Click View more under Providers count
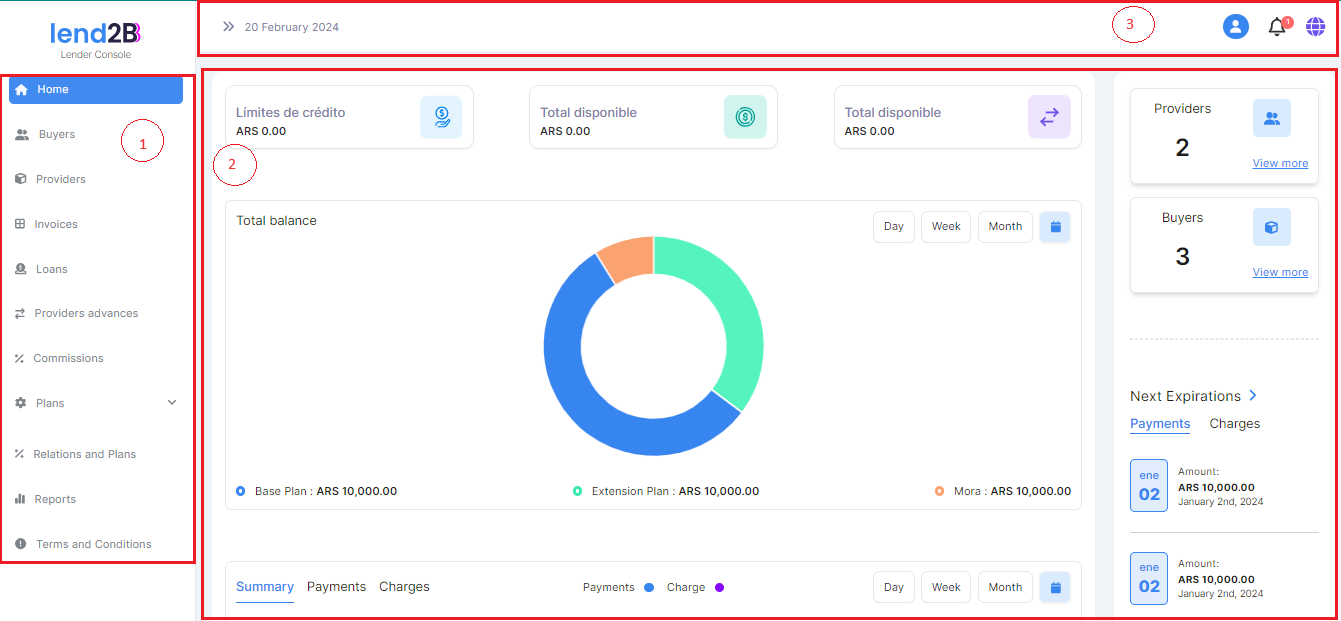 click(1280, 164)
